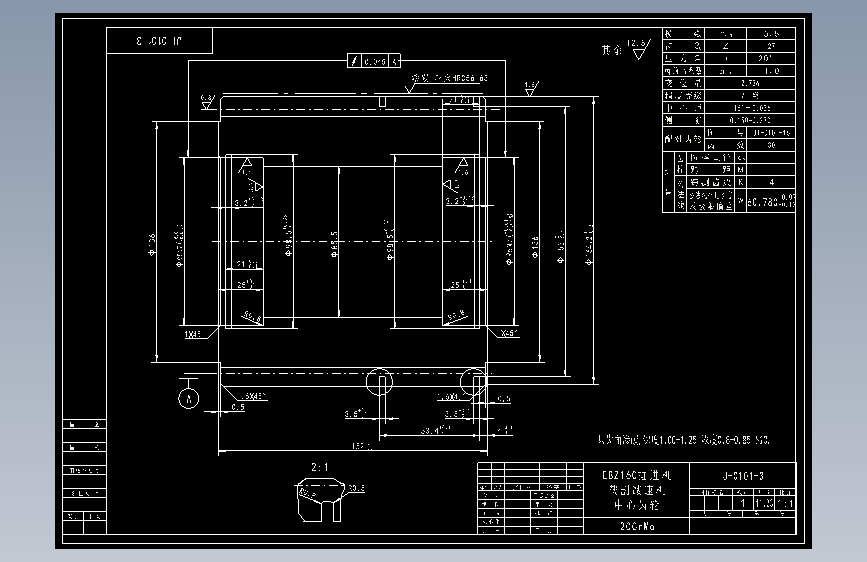867x562 pixels.
Task: Select the 1:1 scale cell in title block
Action: [785, 503]
